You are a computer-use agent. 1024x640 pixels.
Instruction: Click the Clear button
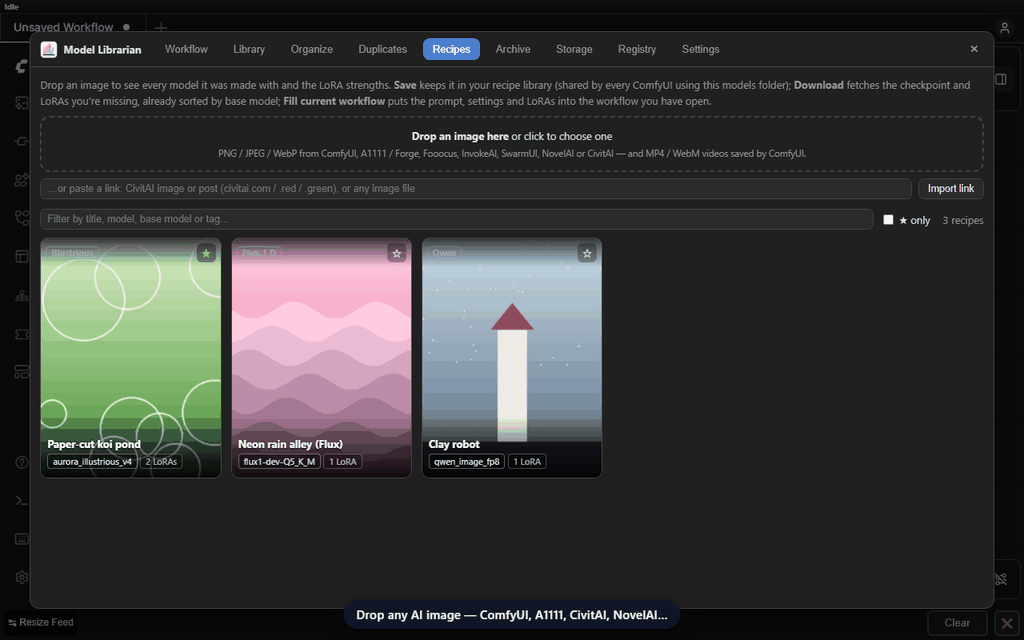[x=957, y=622]
